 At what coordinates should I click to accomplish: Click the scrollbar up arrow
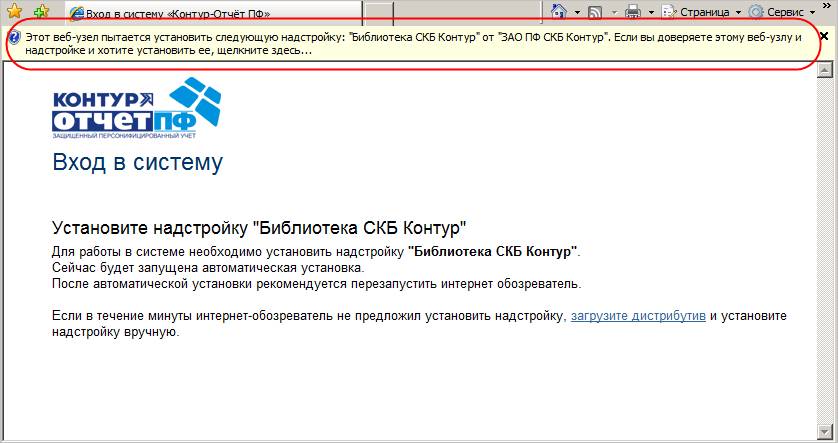tap(825, 70)
